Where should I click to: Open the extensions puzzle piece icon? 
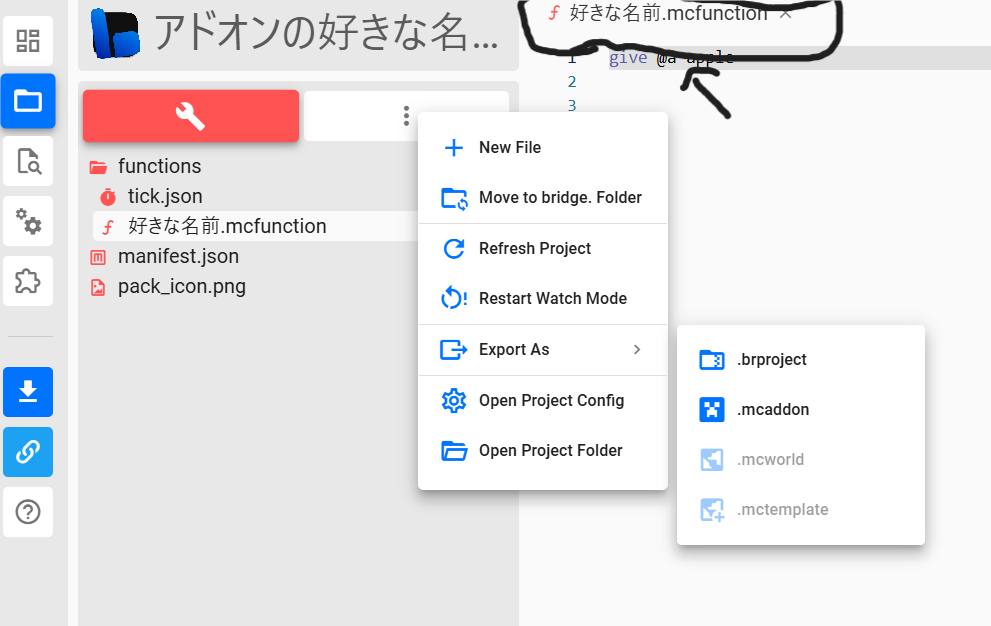click(x=28, y=281)
